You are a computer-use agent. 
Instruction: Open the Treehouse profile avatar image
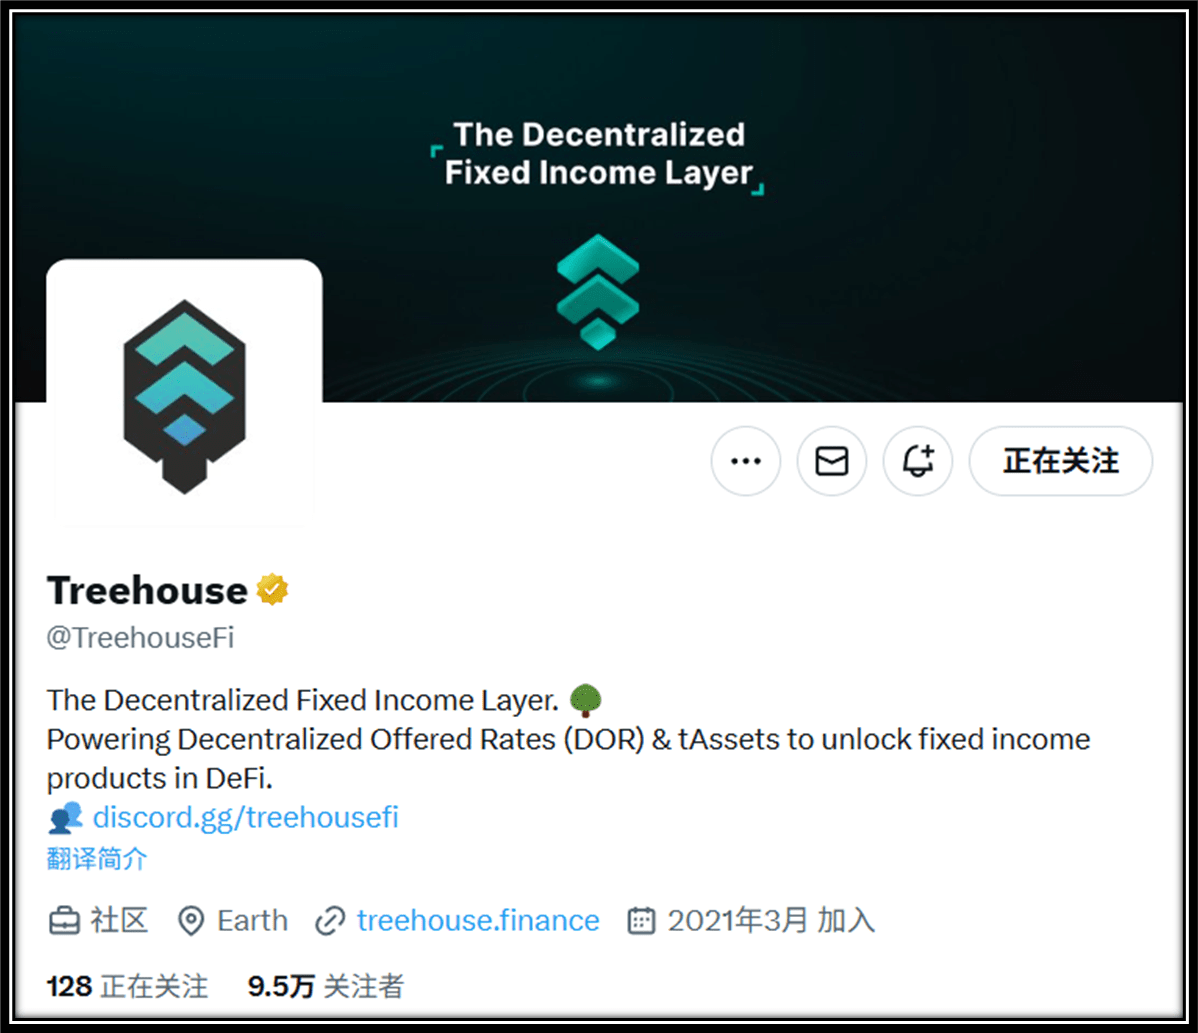point(184,395)
